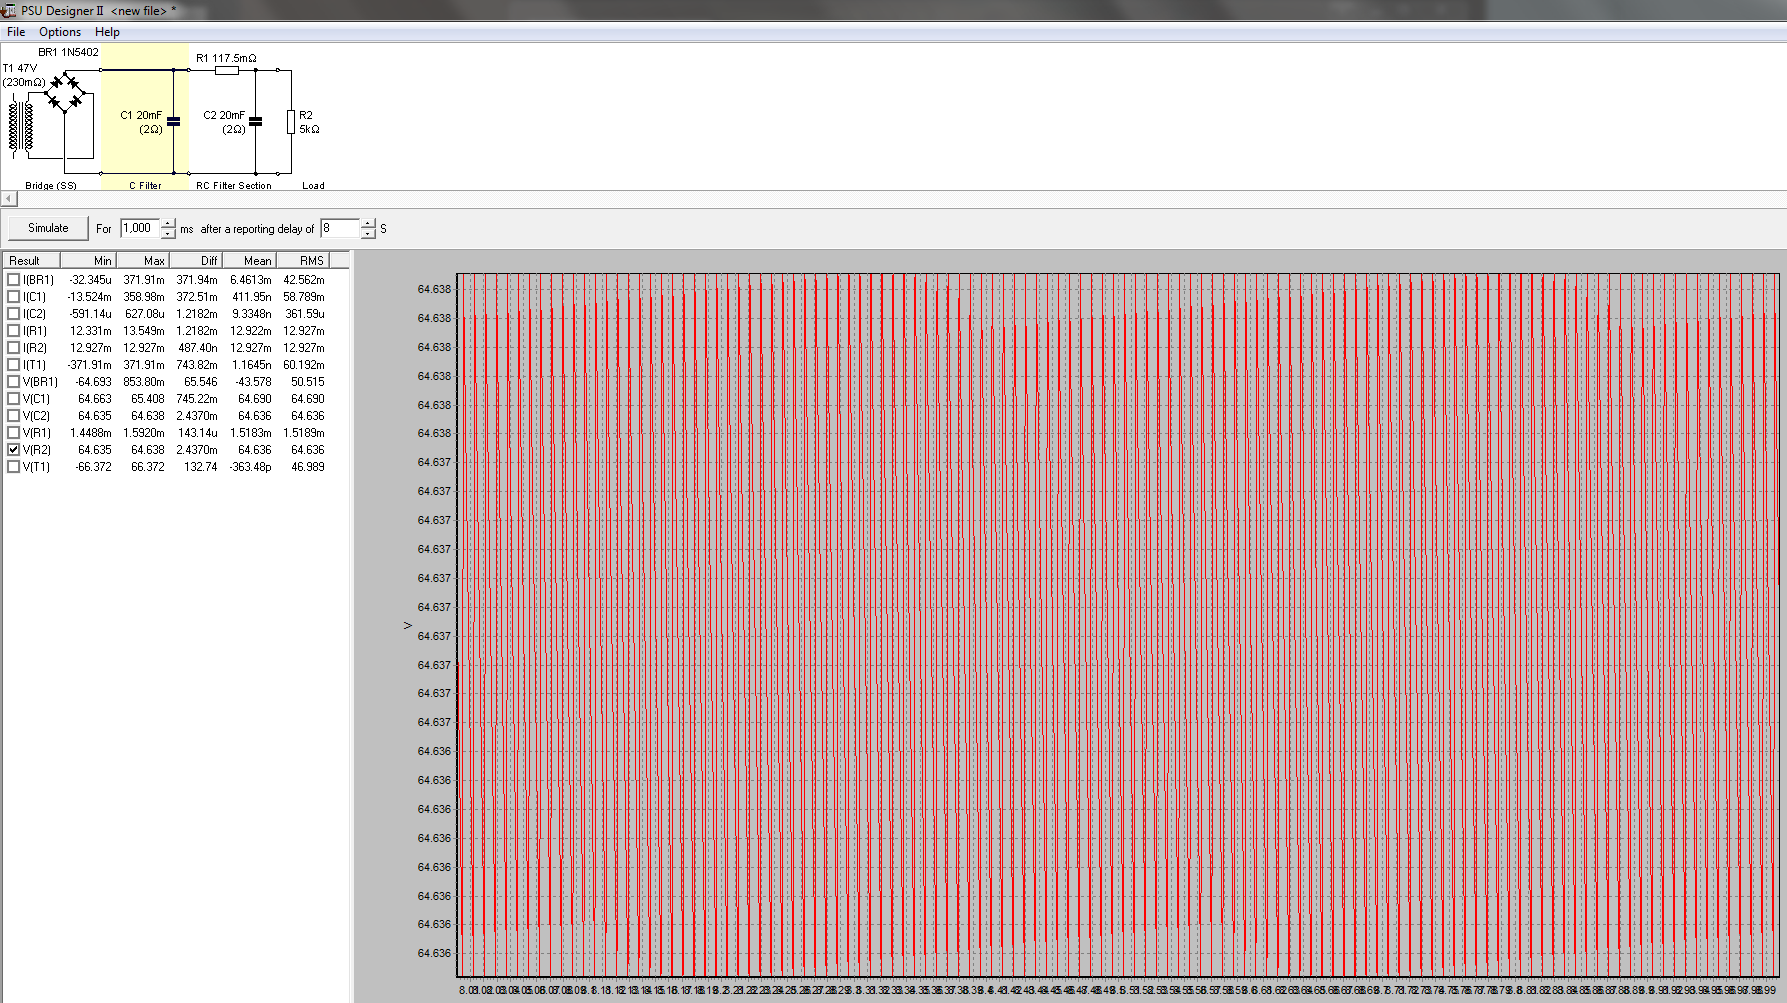Increase simulation duration with up arrow

pyautogui.click(x=168, y=223)
